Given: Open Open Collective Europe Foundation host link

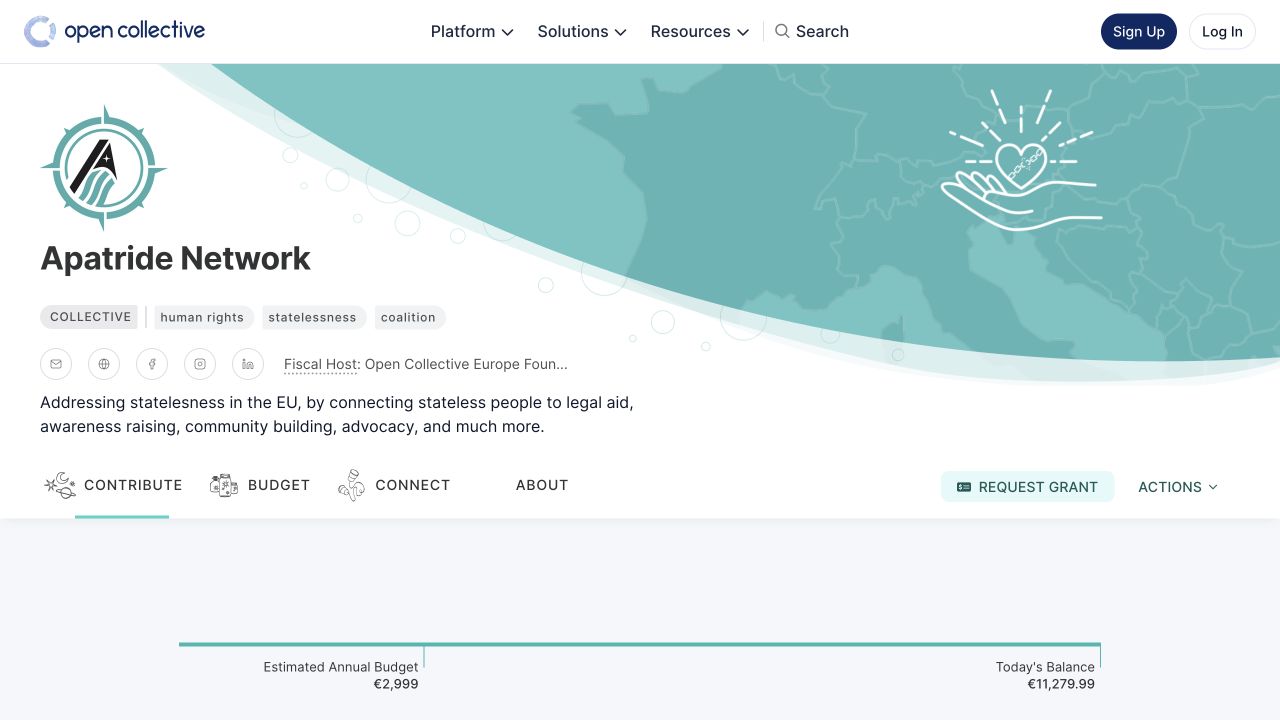Looking at the screenshot, I should pos(466,364).
